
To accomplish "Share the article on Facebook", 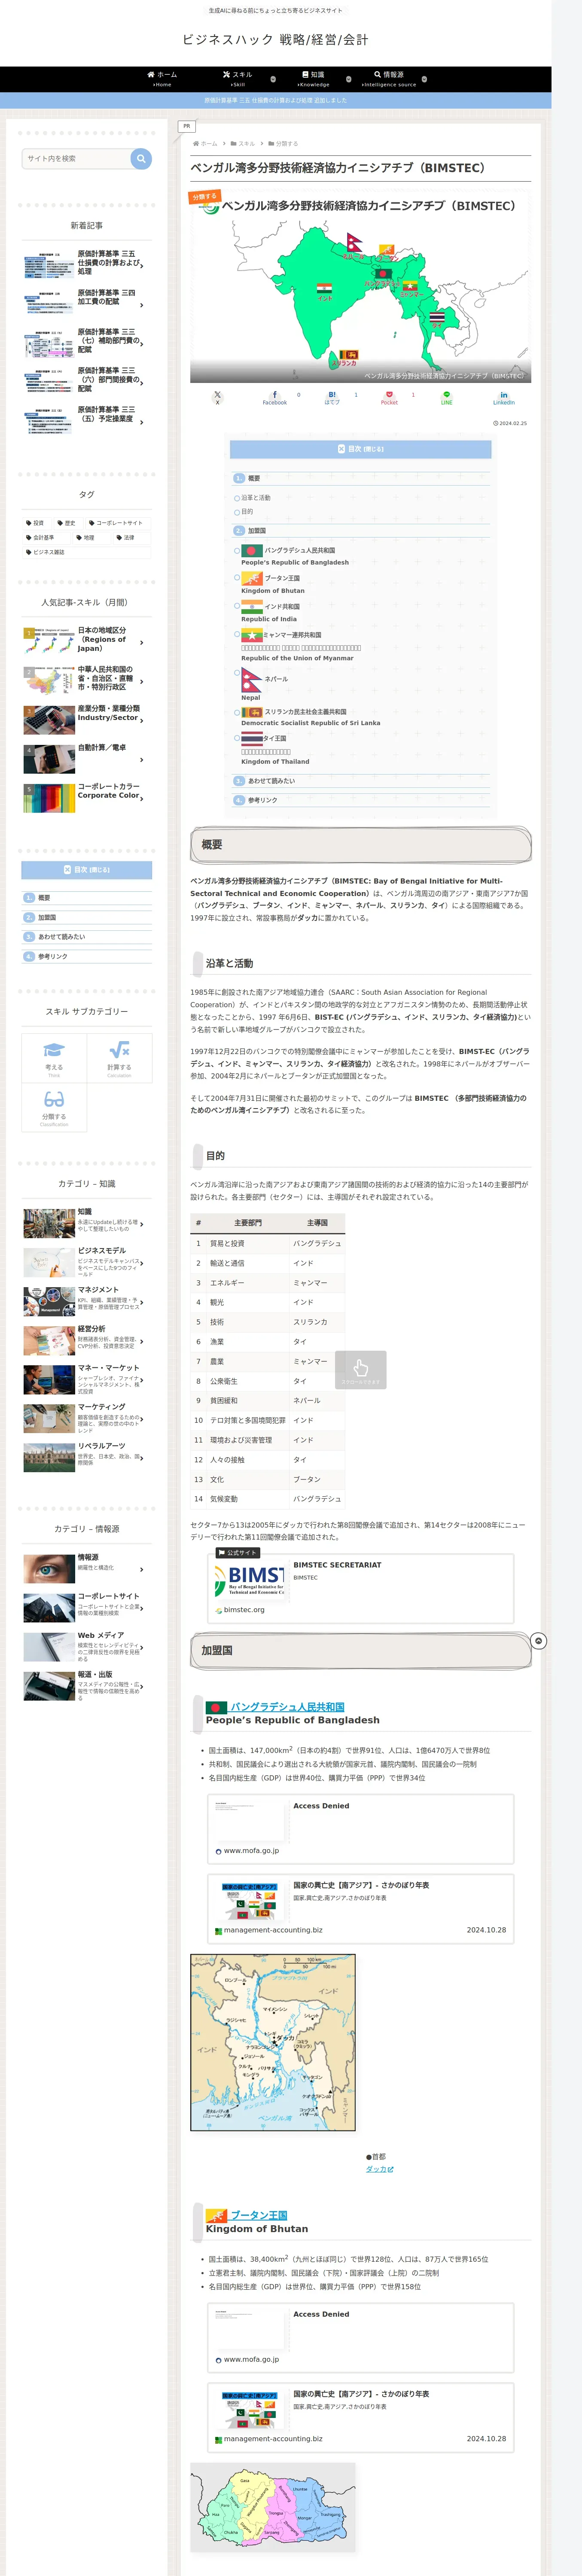I will tap(274, 397).
